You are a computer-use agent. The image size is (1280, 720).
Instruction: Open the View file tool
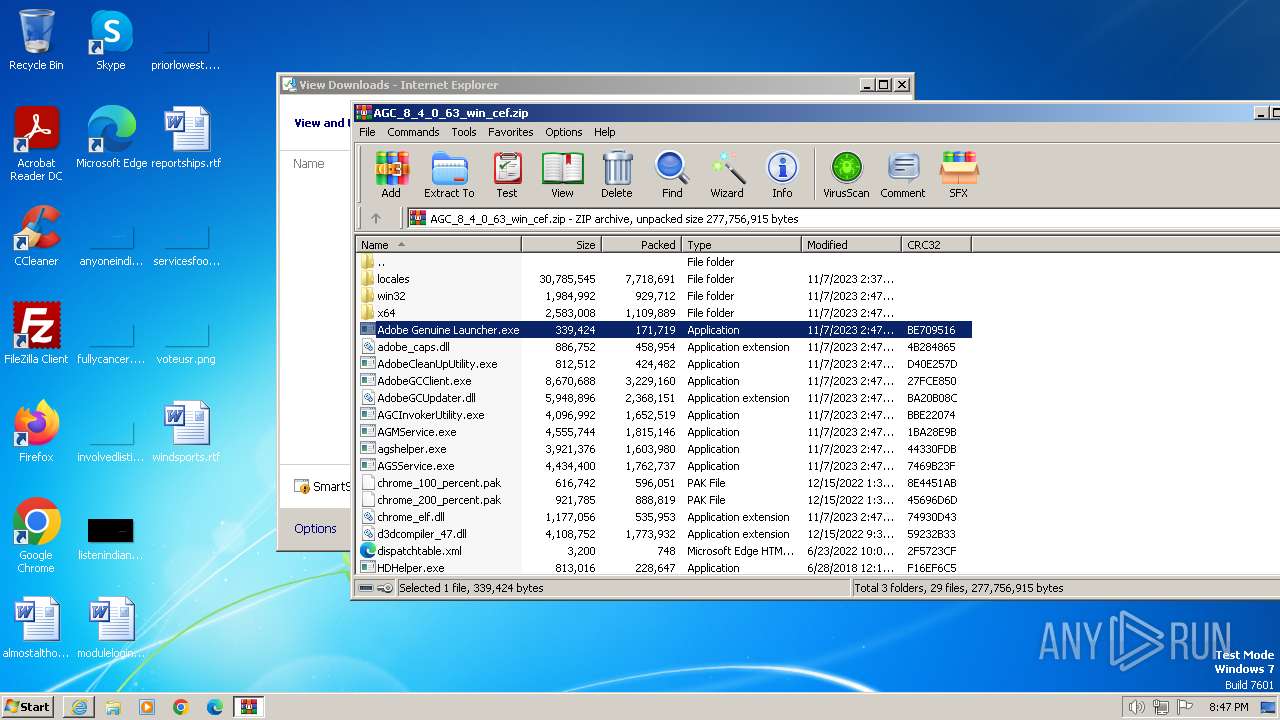(x=562, y=174)
